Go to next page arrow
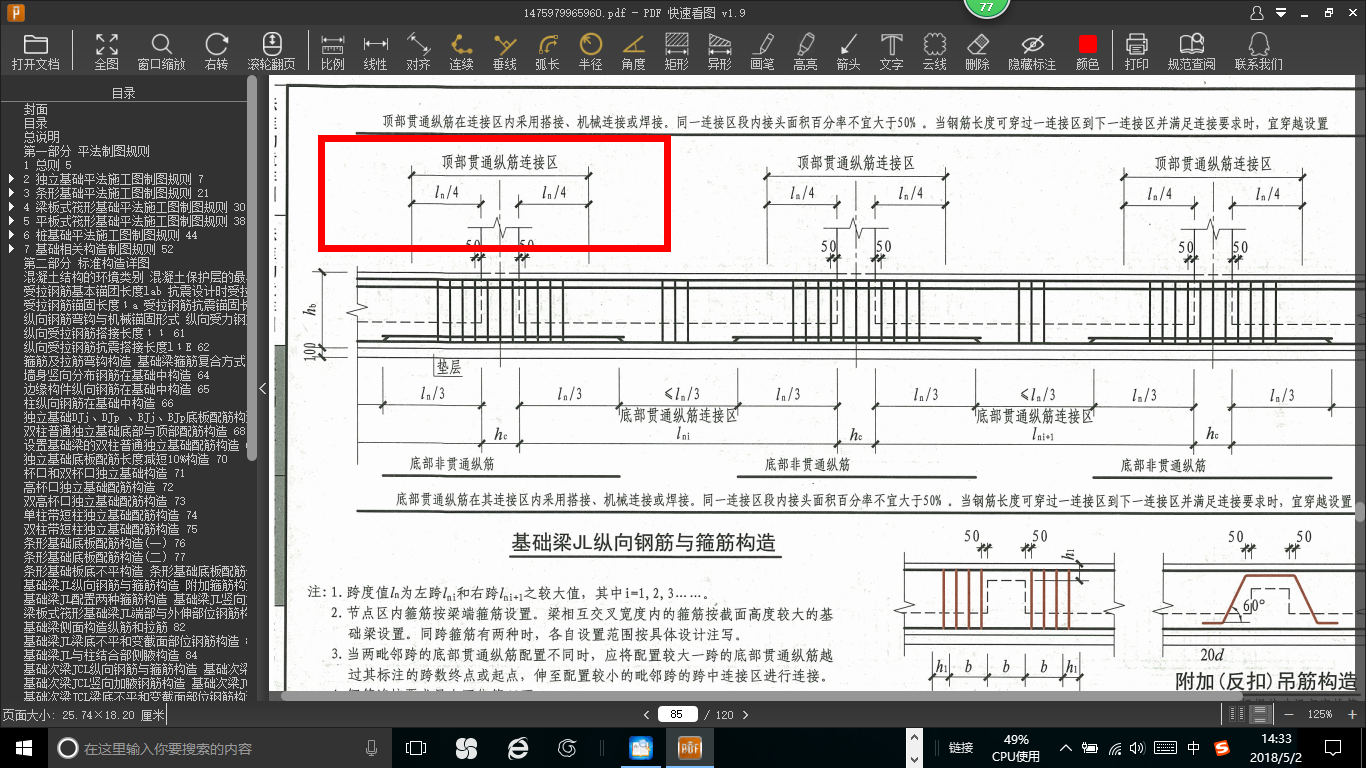Viewport: 1366px width, 768px height. click(744, 714)
